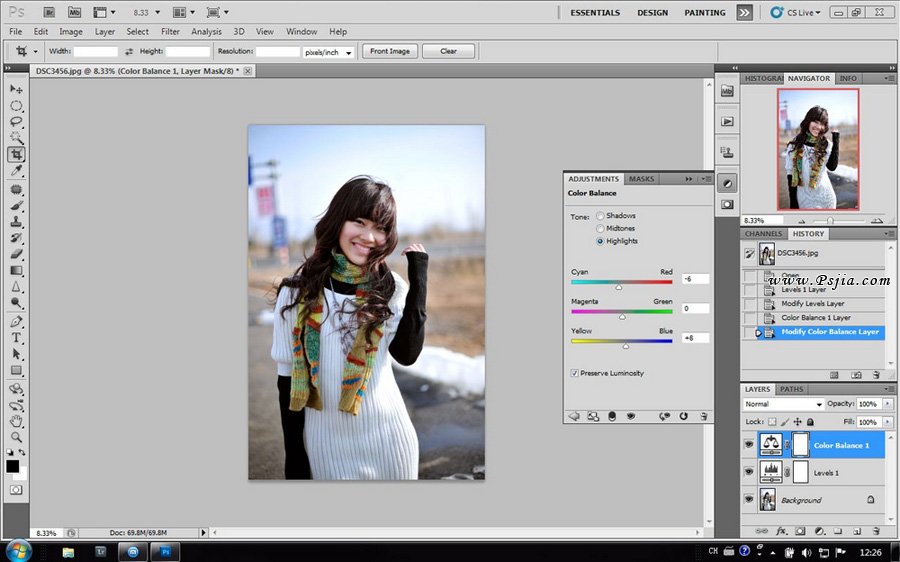Select the Zoom tool in the toolbox
The image size is (900, 562).
pyautogui.click(x=16, y=437)
